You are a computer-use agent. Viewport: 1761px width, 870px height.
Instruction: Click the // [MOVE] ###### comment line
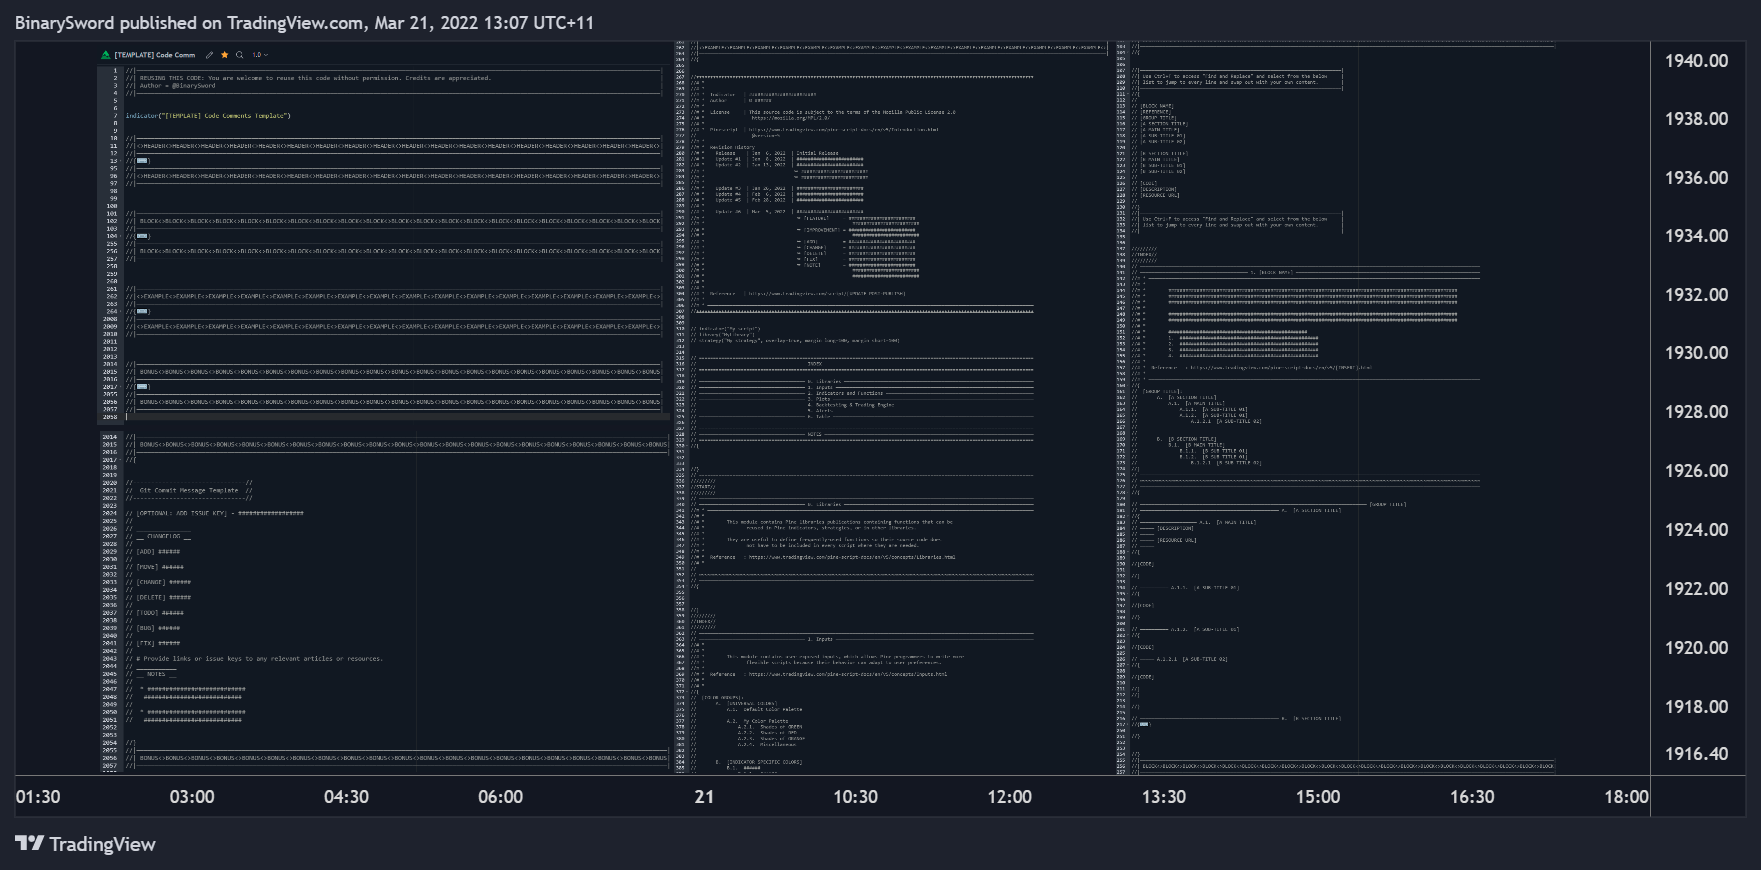155,567
